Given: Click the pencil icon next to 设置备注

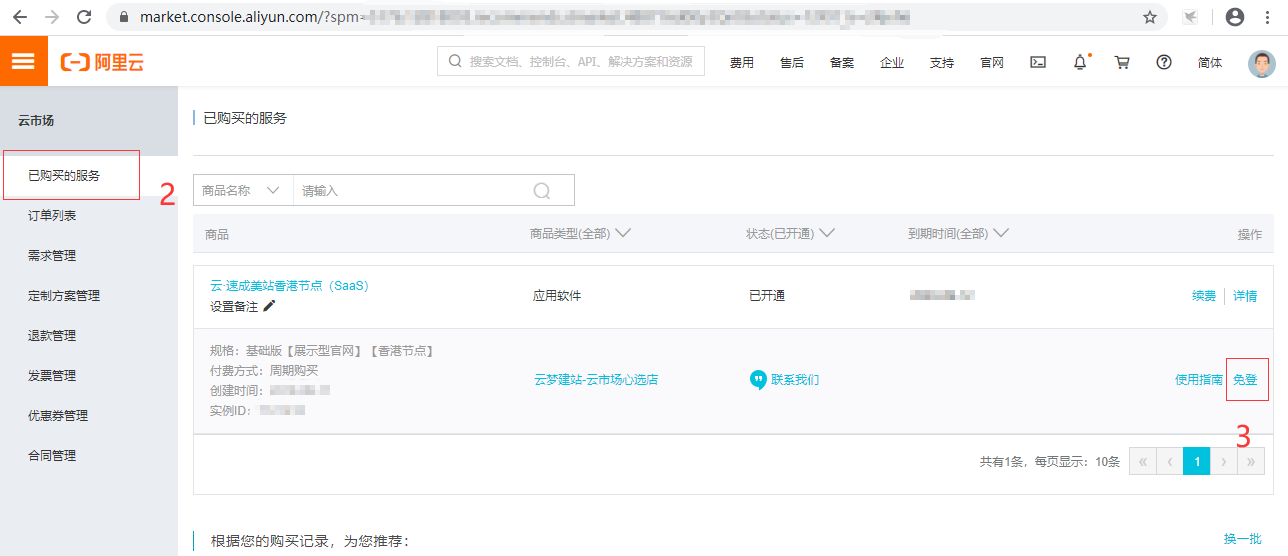Looking at the screenshot, I should [x=269, y=306].
